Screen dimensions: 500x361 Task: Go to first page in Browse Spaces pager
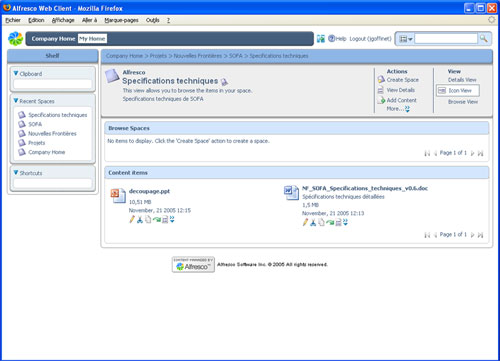(427, 153)
